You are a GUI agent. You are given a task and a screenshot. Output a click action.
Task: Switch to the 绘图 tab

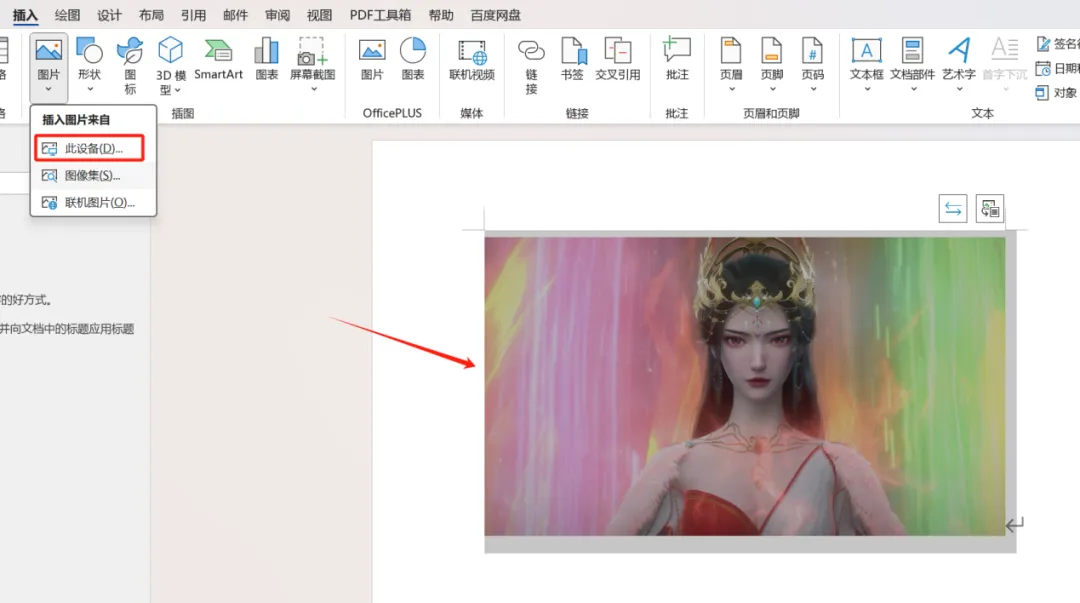pos(68,15)
